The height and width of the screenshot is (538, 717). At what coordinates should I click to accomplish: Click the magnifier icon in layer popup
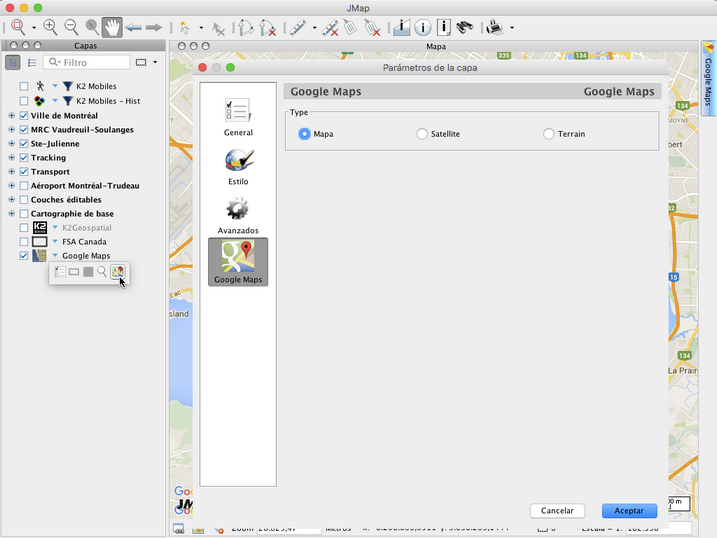pyautogui.click(x=102, y=272)
